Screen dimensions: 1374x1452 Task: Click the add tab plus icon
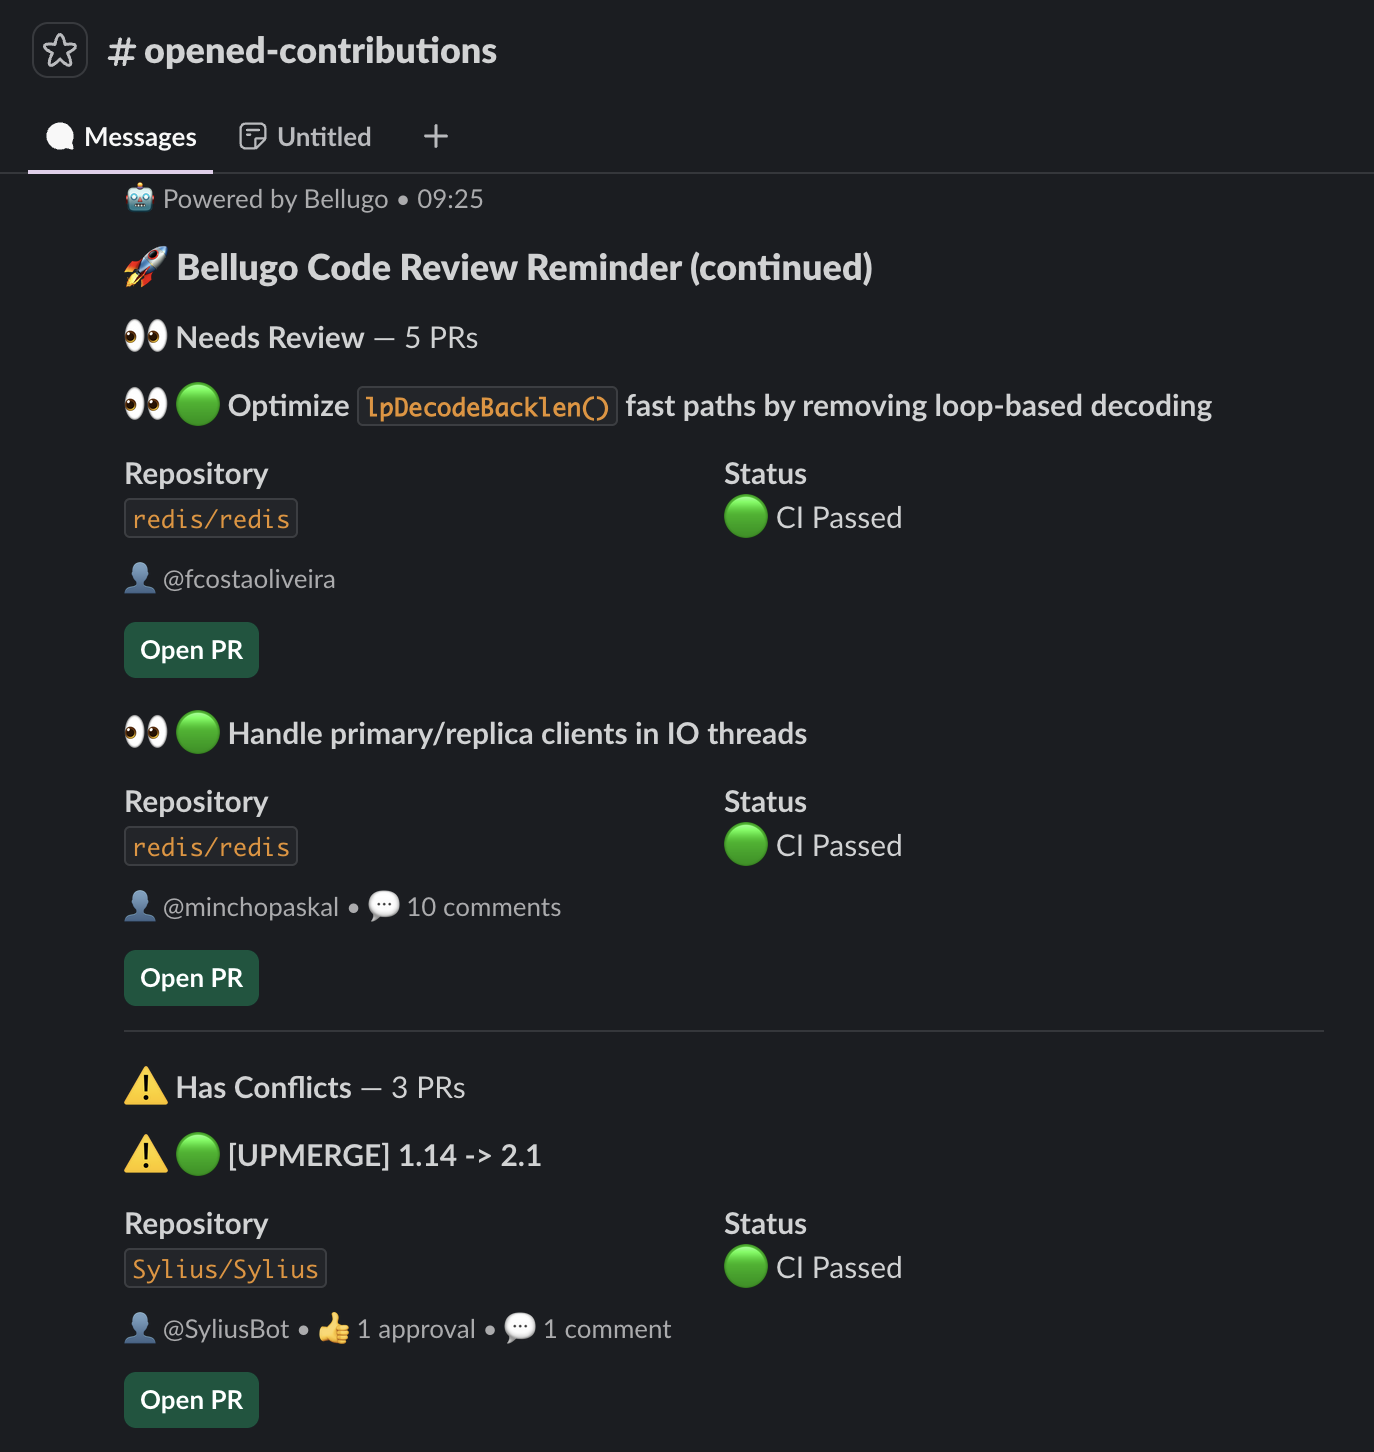coord(436,136)
